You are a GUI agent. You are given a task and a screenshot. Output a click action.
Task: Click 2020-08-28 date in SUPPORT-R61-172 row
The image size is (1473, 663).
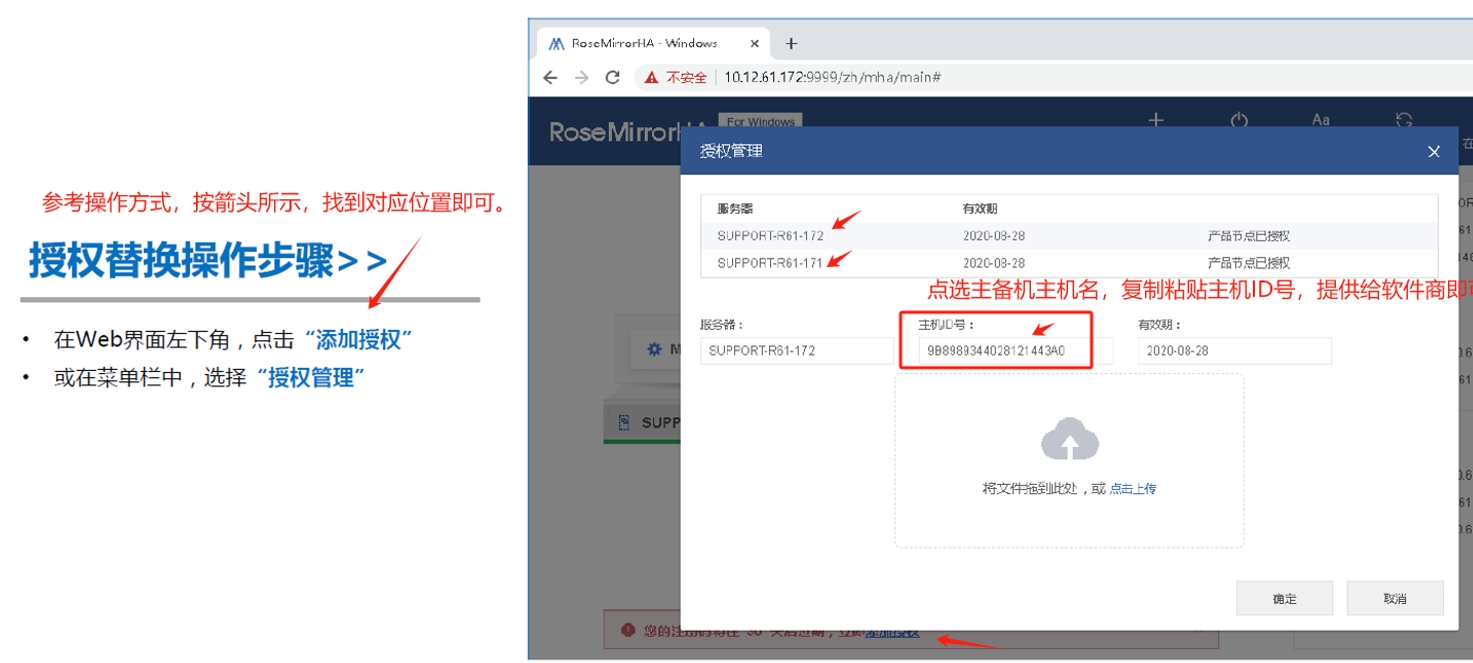(994, 236)
